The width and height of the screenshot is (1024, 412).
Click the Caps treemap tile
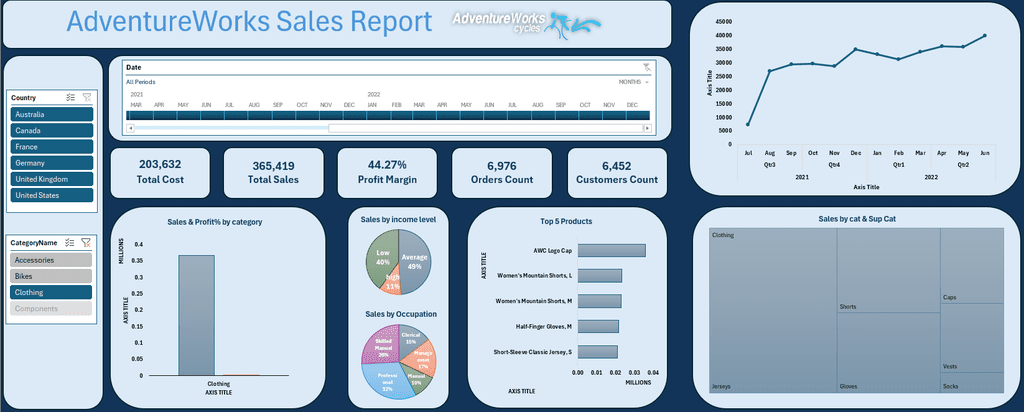coord(972,265)
